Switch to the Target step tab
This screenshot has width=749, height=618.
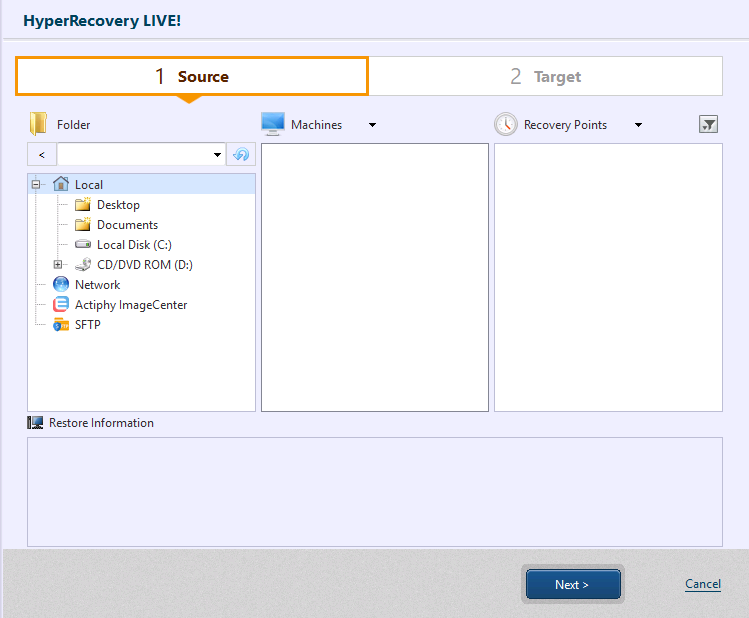tap(545, 76)
